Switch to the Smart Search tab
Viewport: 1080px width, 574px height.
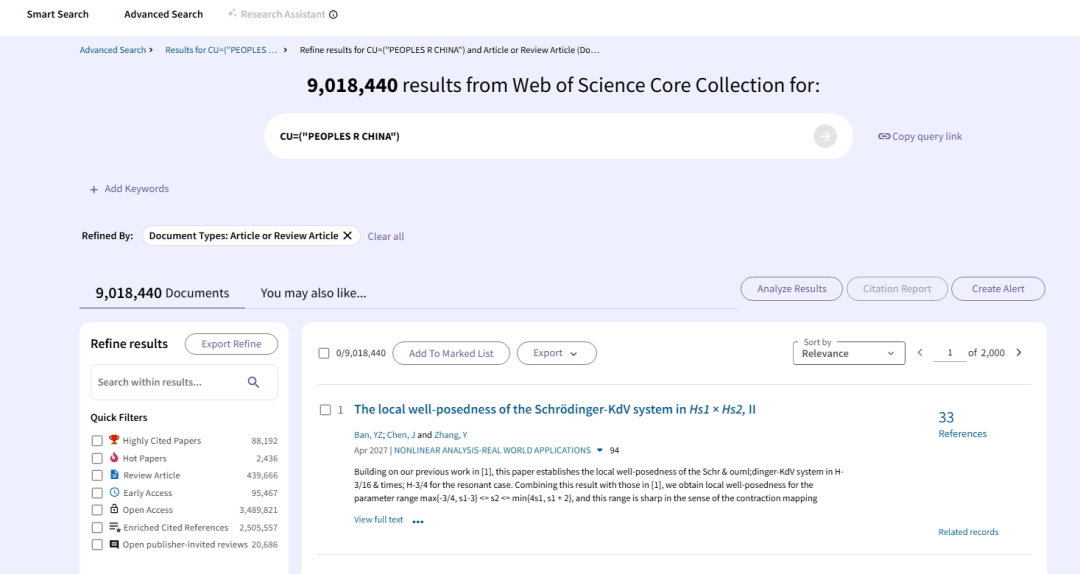pos(57,14)
